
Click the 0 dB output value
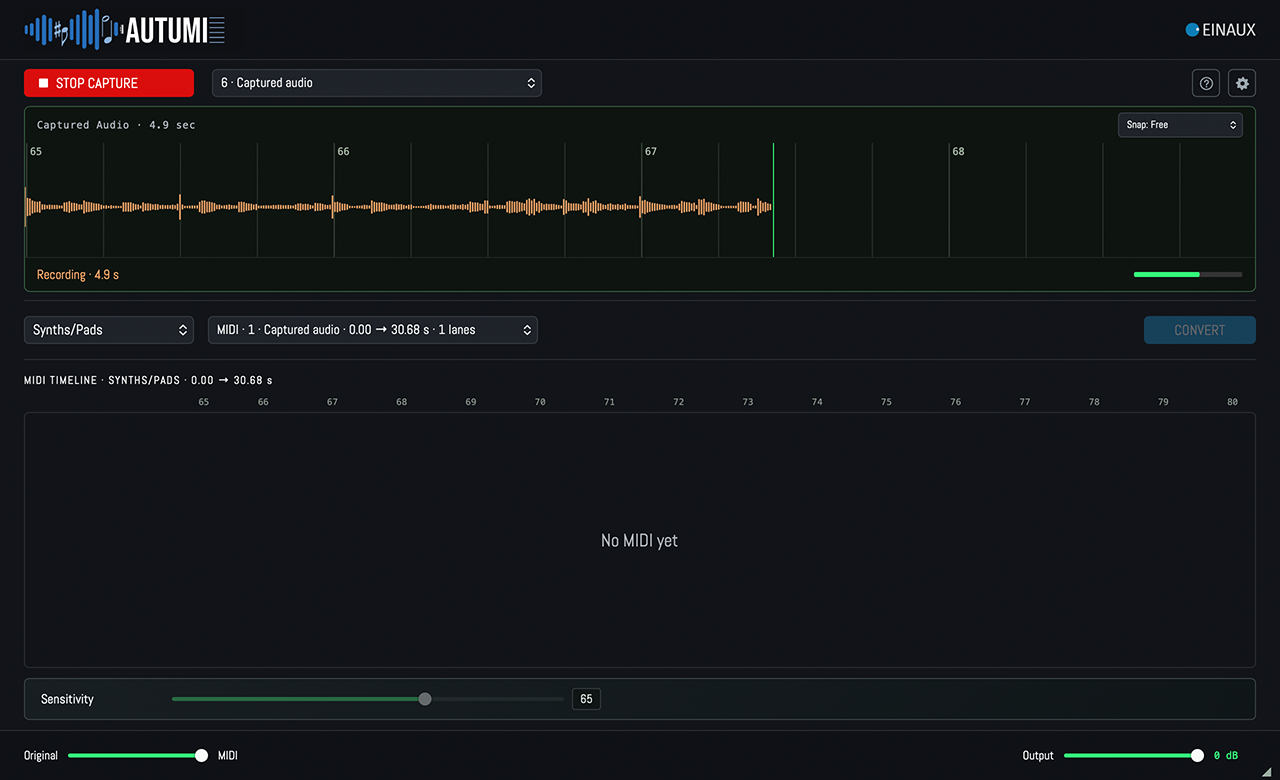pos(1226,756)
